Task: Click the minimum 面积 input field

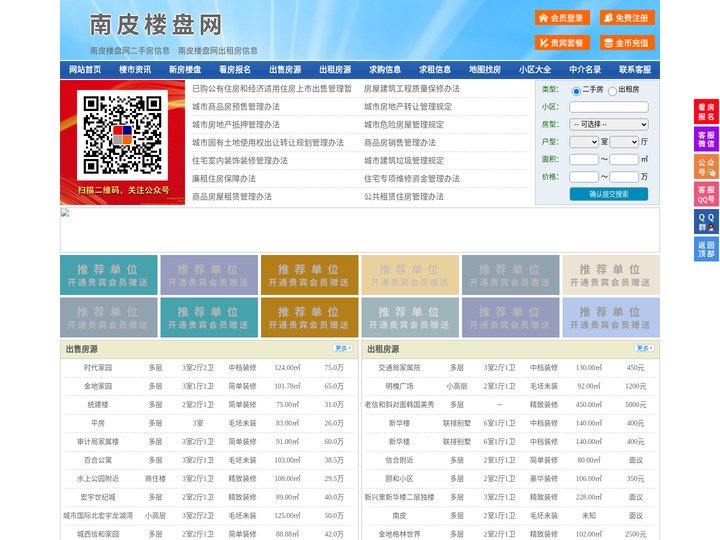Action: pyautogui.click(x=584, y=159)
